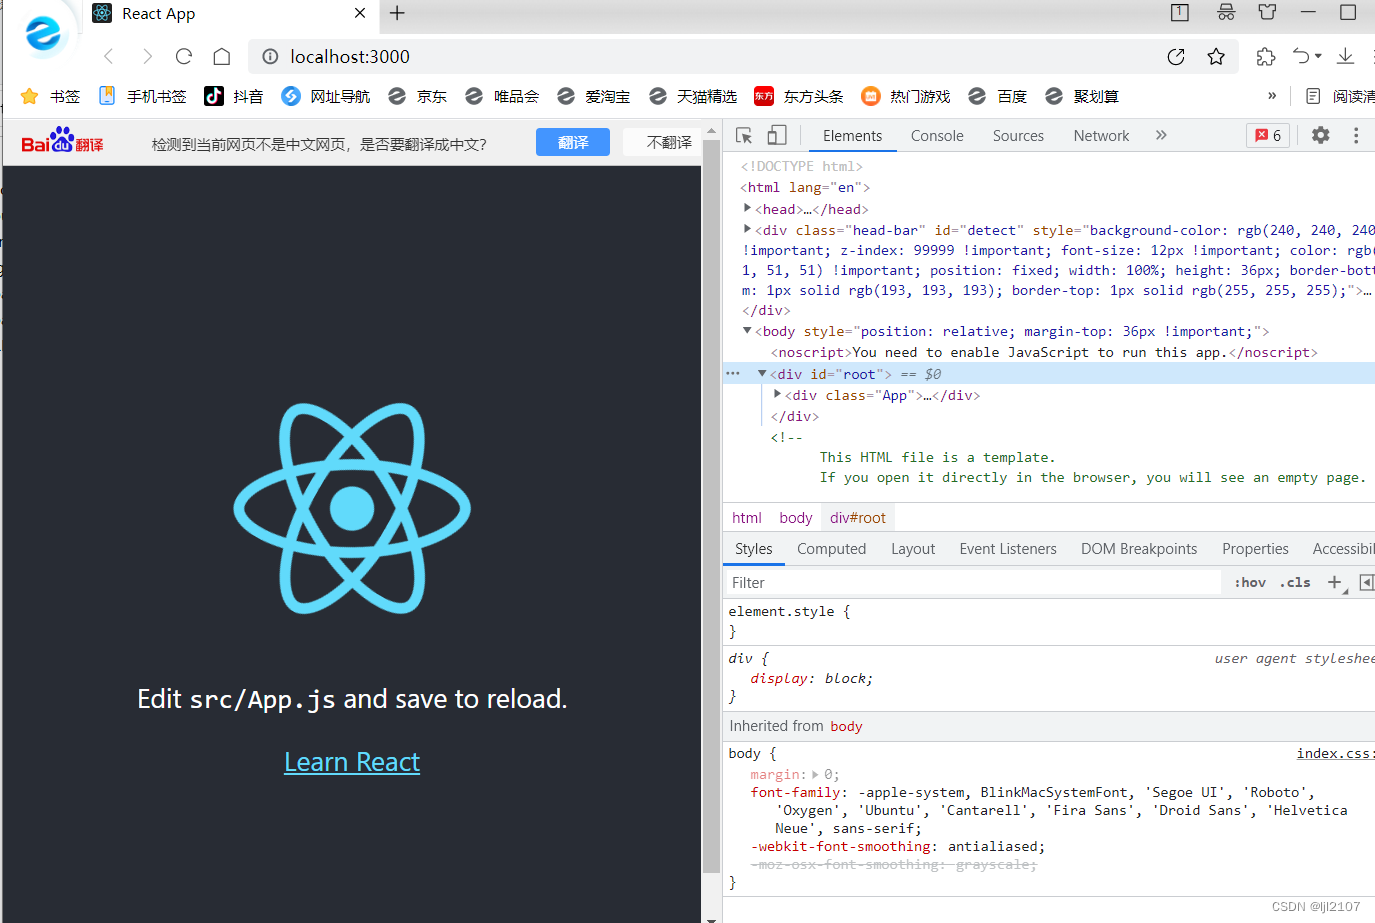
Task: Open DevTools settings gear
Action: 1321,135
